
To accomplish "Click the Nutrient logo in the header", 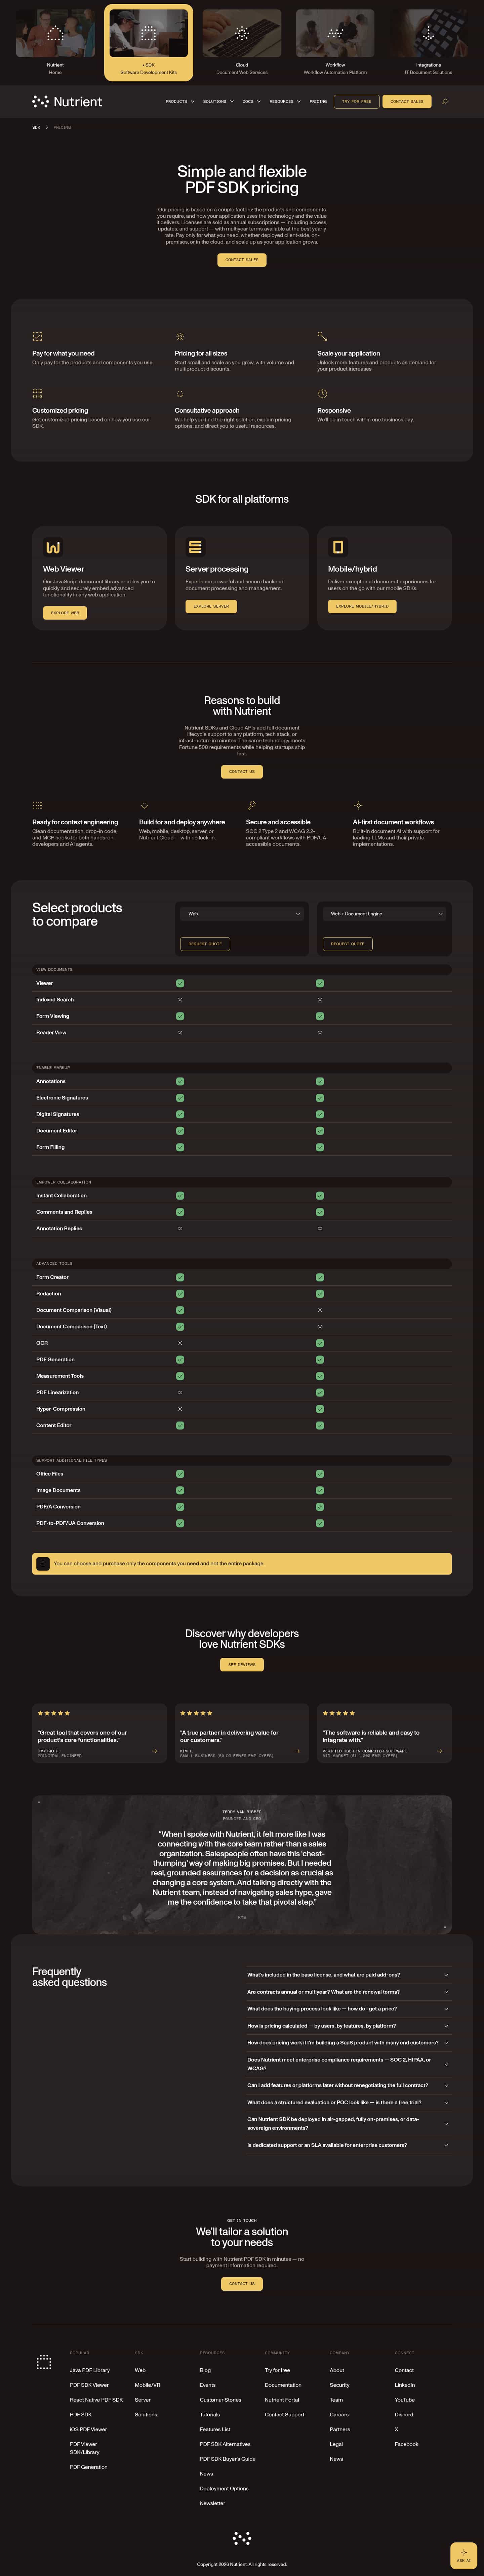I will point(67,101).
